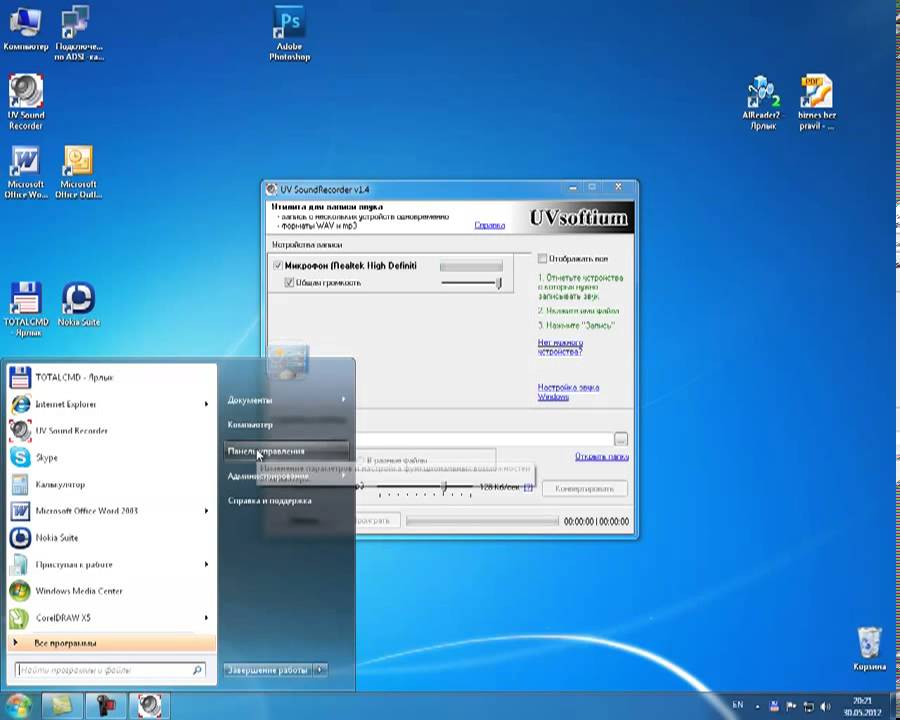The image size is (900, 720).
Task: Open the first pinned taskbar app beside Start
Action: (x=61, y=706)
